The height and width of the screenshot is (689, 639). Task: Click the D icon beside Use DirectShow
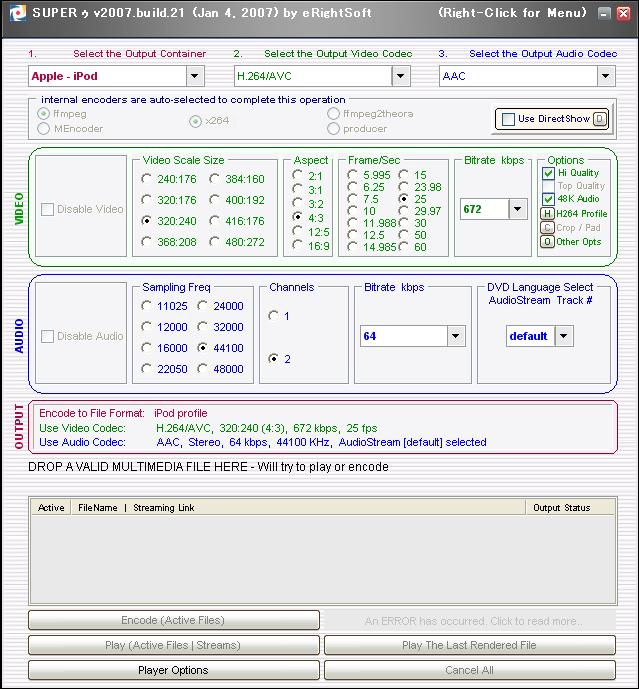point(600,119)
